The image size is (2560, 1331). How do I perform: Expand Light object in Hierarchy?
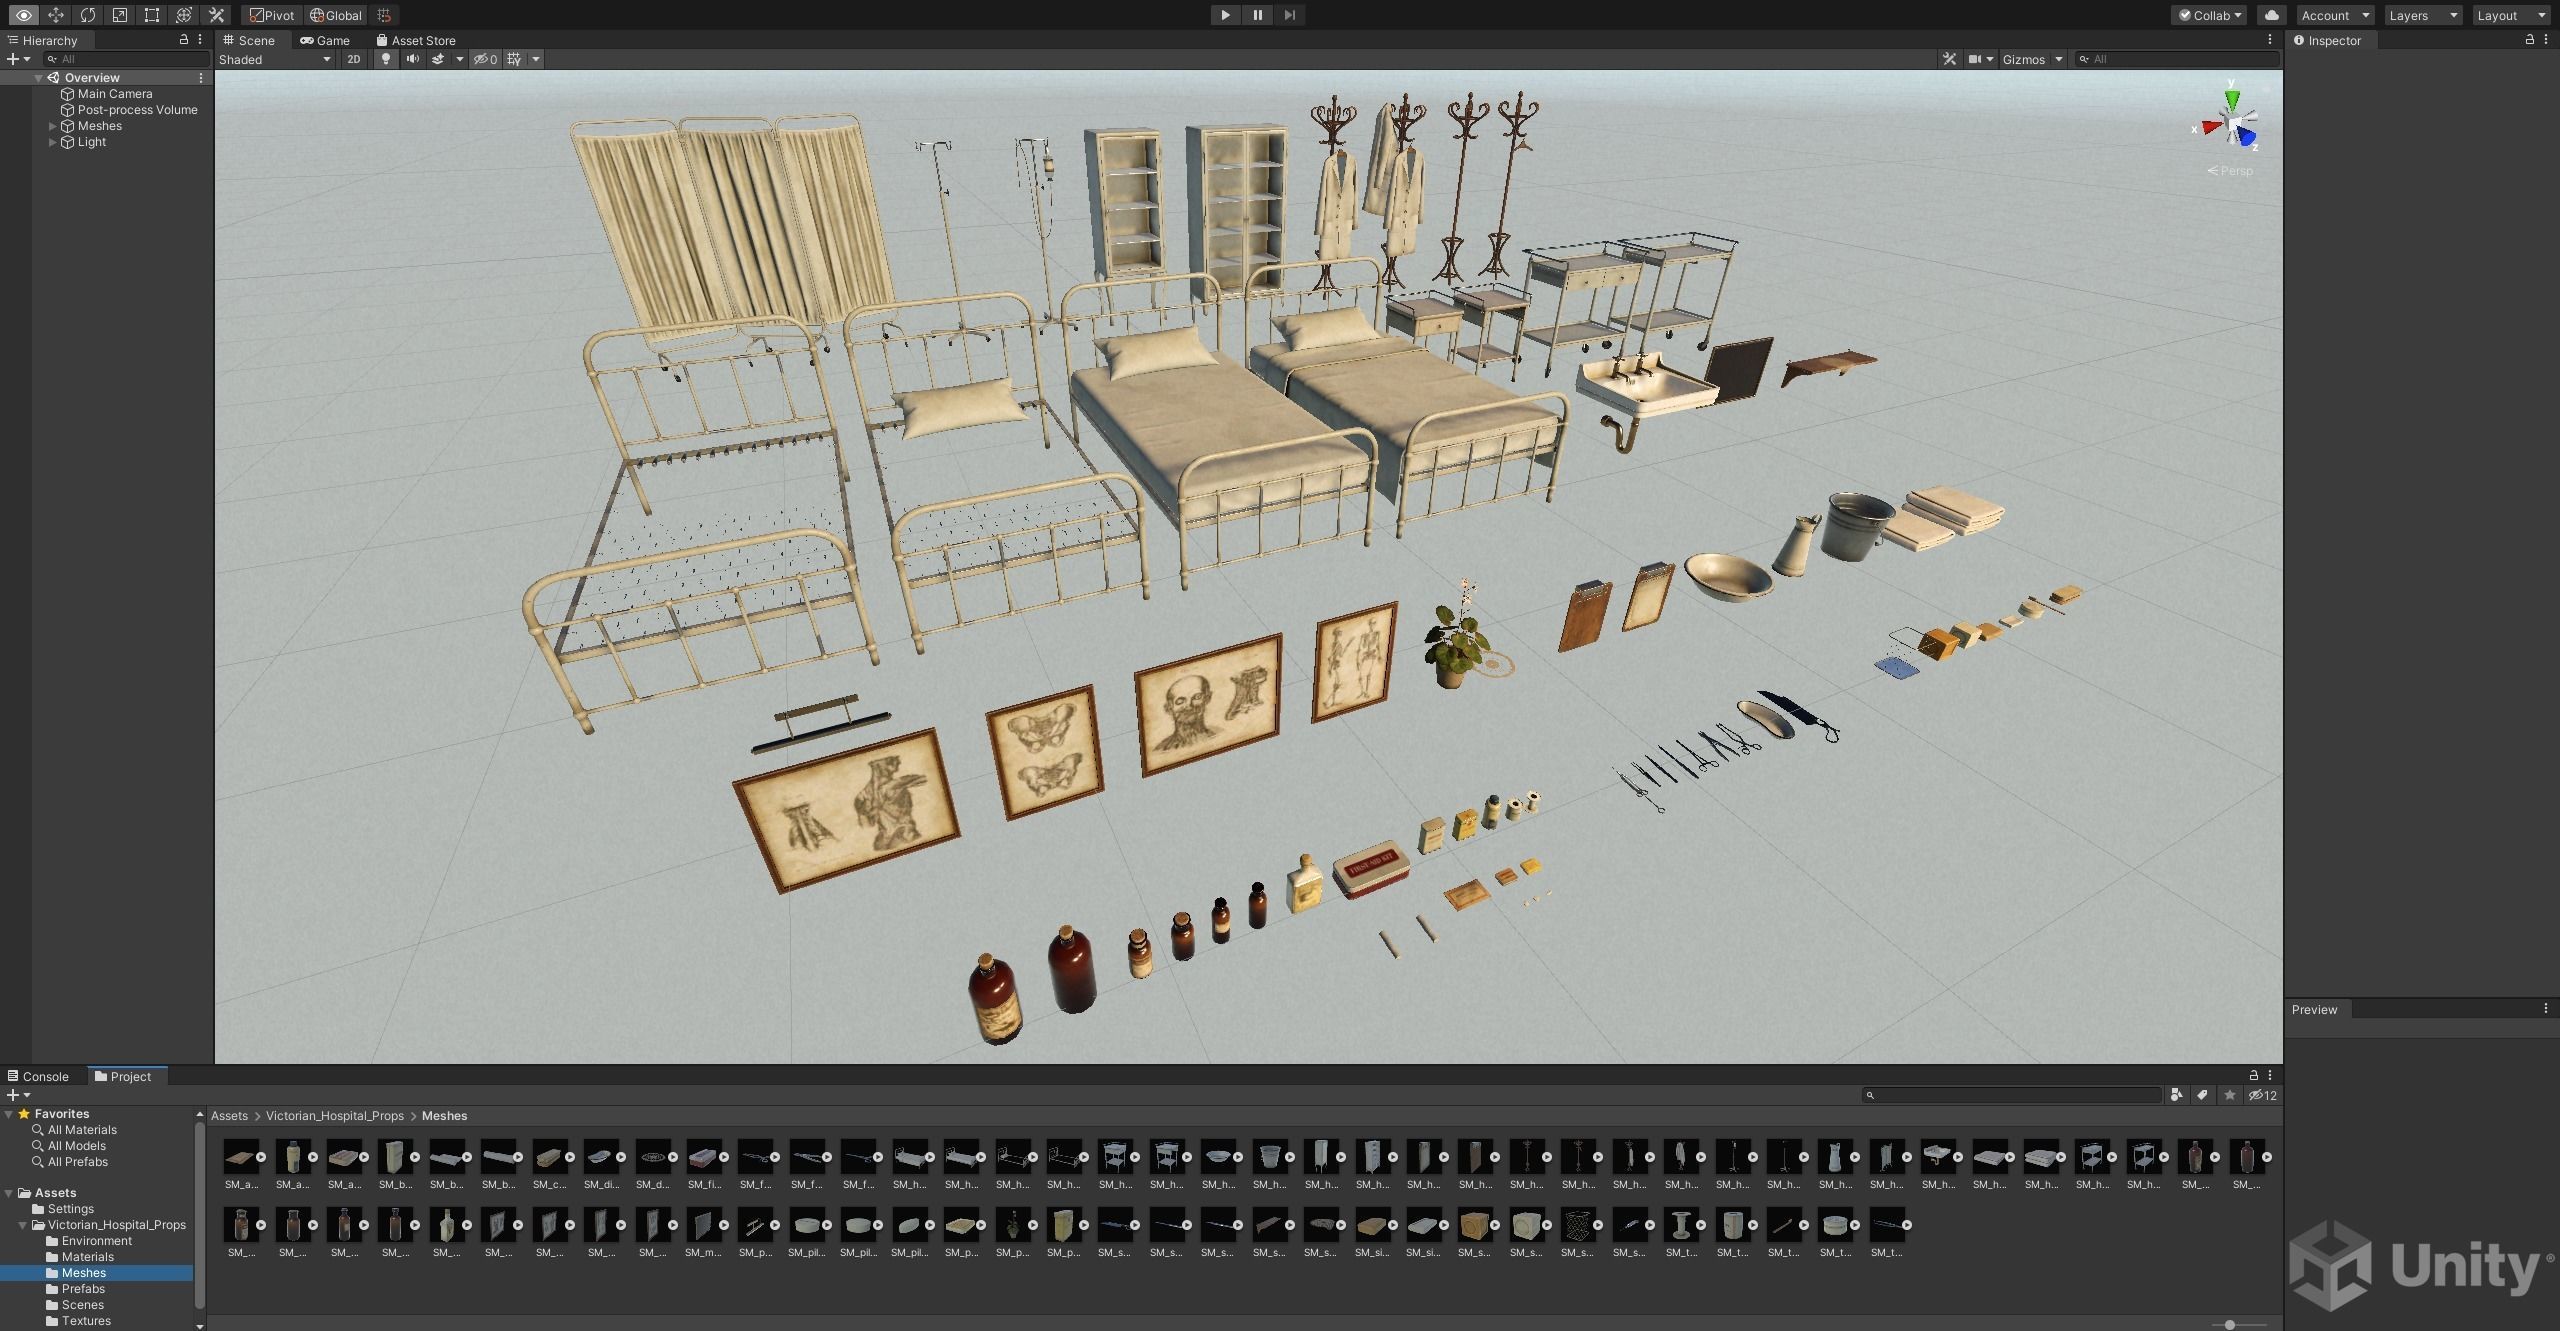(53, 142)
